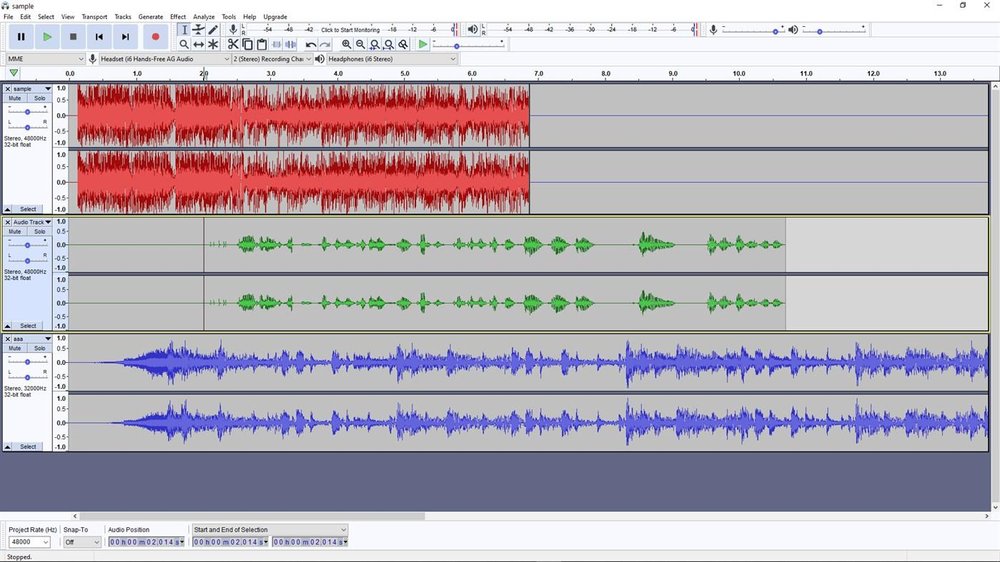Open the Generate menu
Screen dimensions: 1000x562
click(x=151, y=17)
